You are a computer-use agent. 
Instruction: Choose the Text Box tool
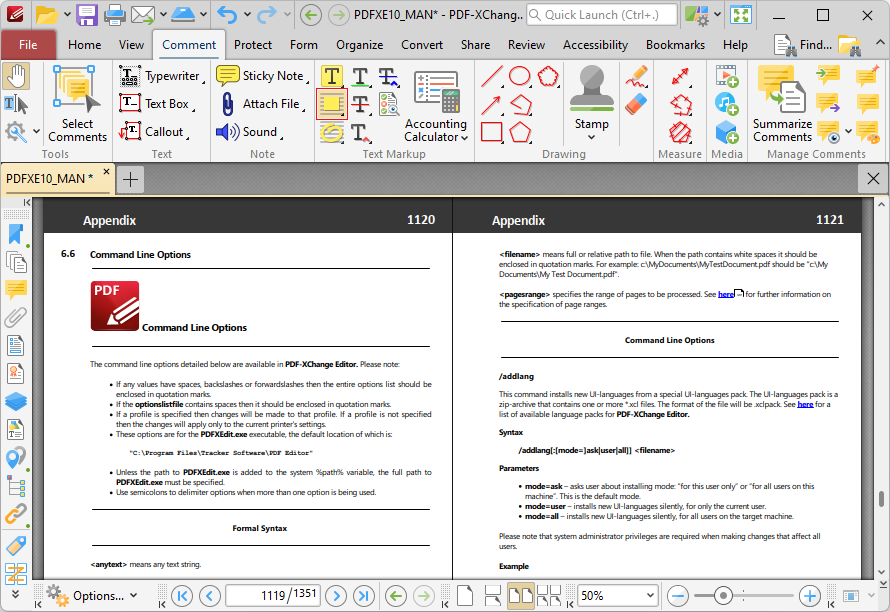(157, 103)
